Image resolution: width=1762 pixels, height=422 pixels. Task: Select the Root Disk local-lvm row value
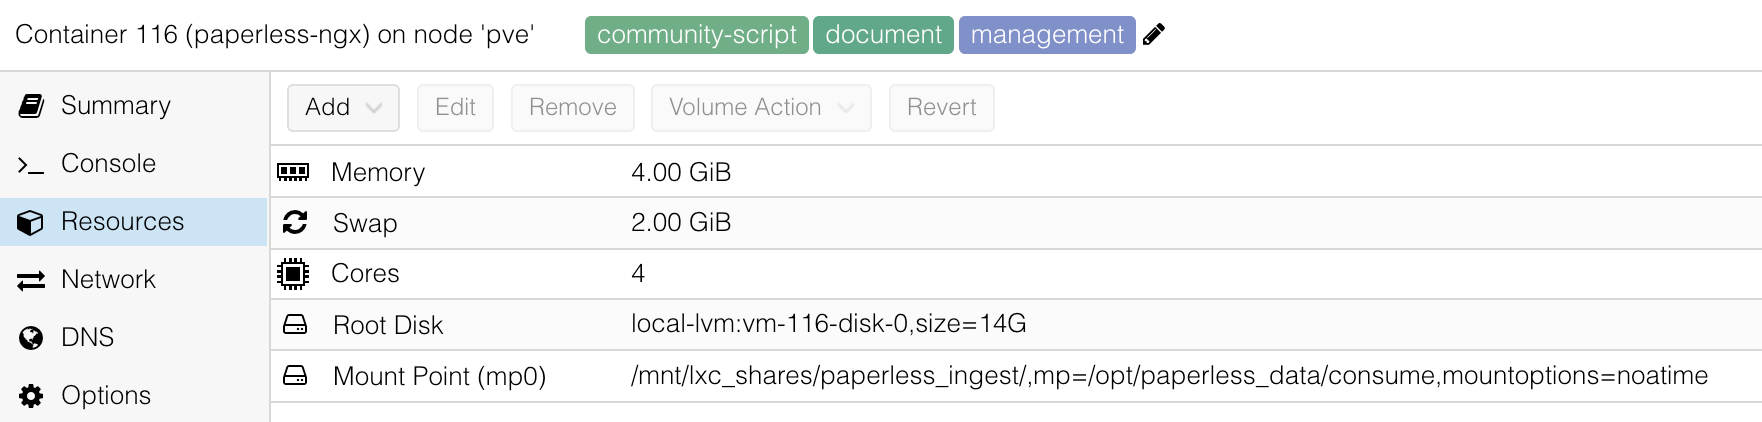click(828, 323)
